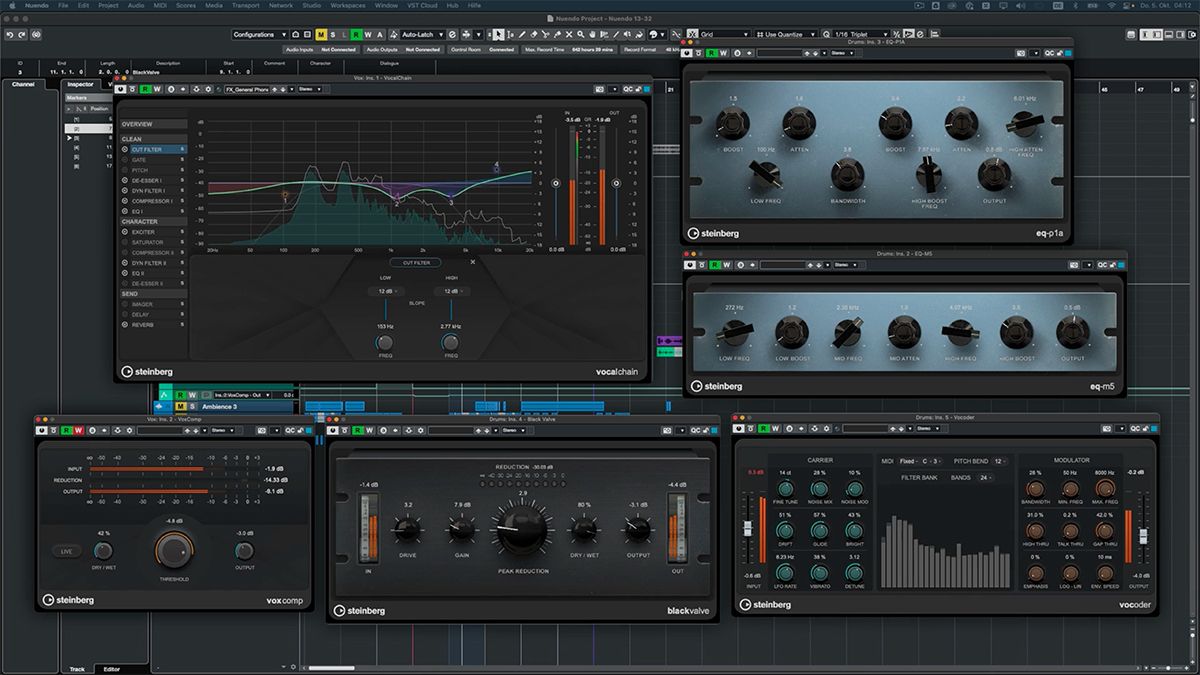Click the OVERVIEW button in VocalChain
This screenshot has height=675, width=1200.
[x=137, y=124]
